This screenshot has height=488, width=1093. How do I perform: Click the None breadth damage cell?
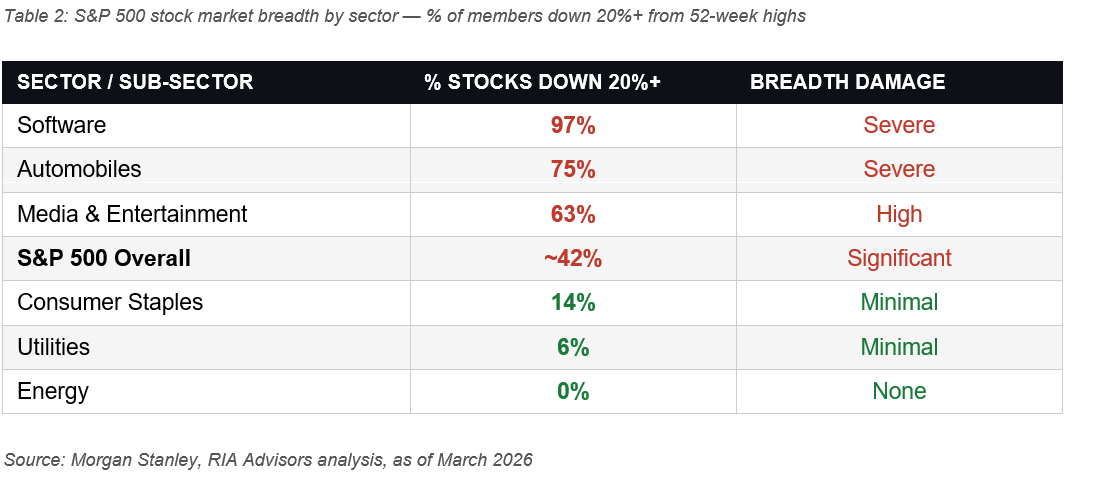899,391
